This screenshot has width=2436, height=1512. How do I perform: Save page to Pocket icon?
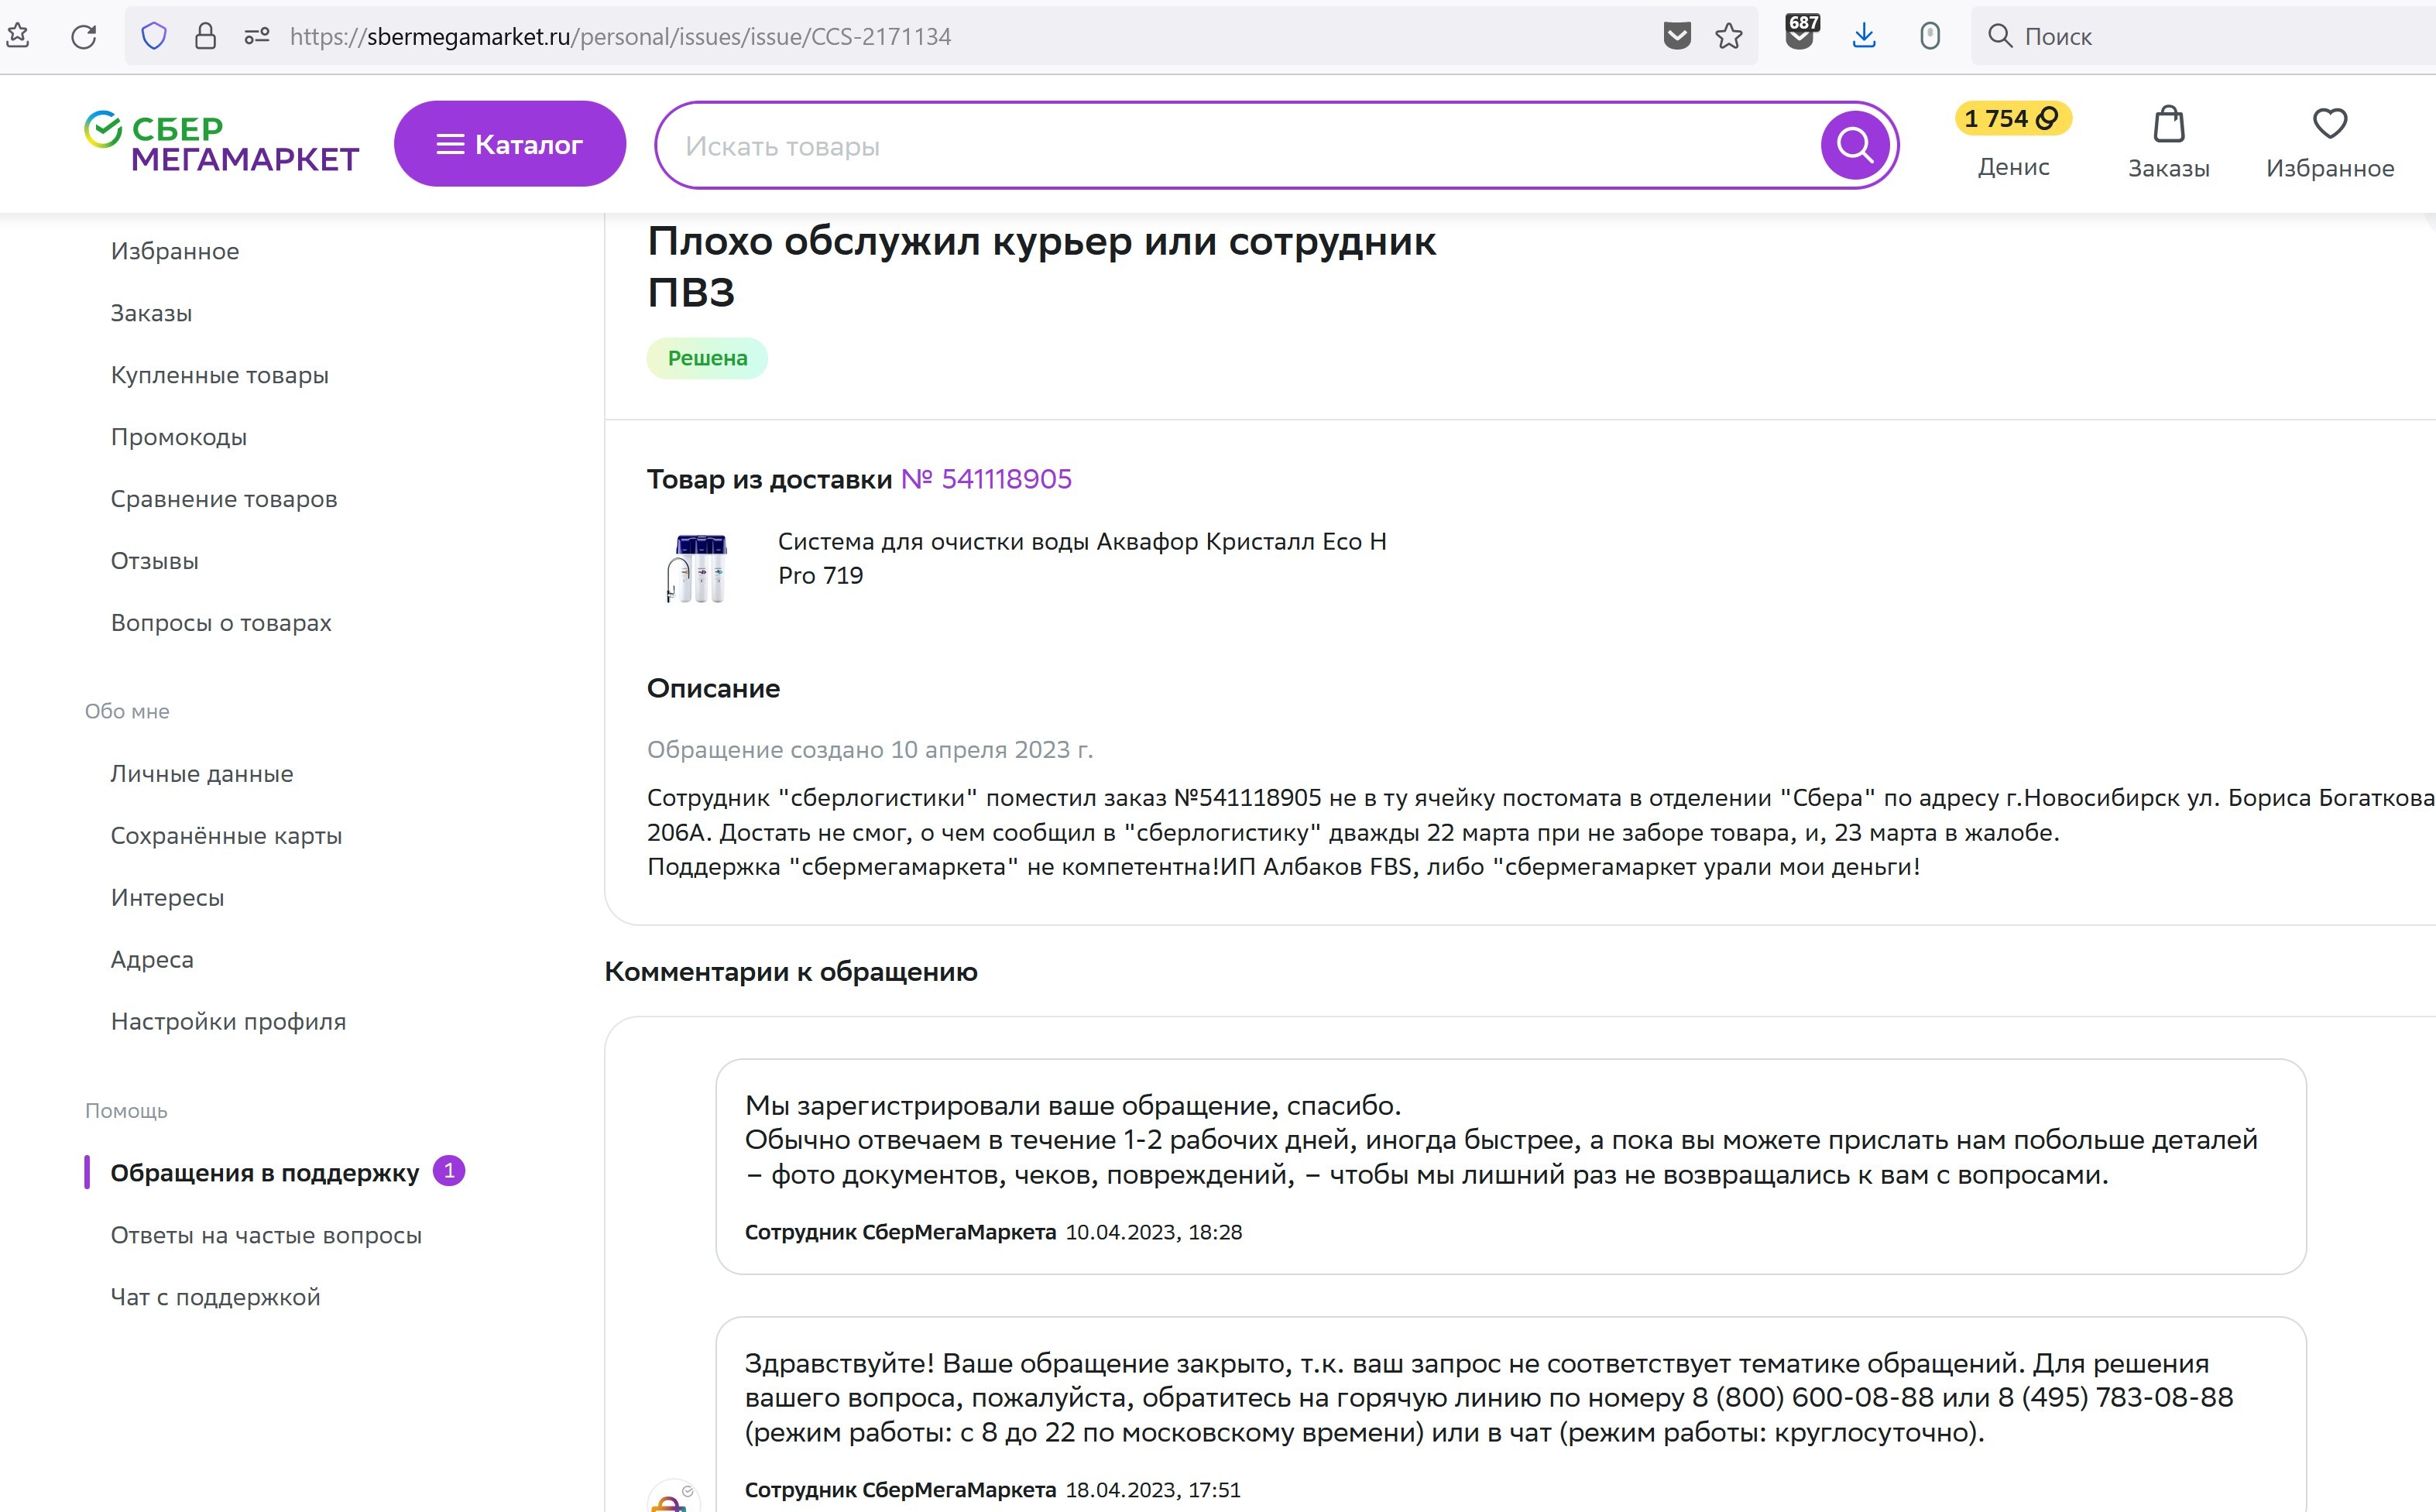pyautogui.click(x=1677, y=37)
